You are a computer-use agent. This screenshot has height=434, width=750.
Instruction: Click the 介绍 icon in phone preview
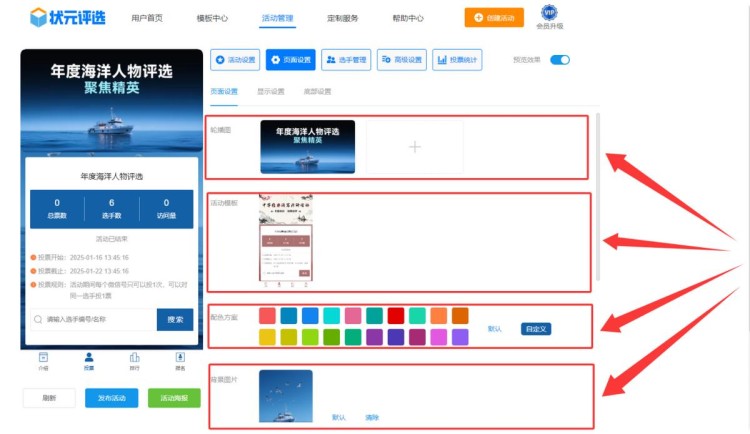coord(43,357)
